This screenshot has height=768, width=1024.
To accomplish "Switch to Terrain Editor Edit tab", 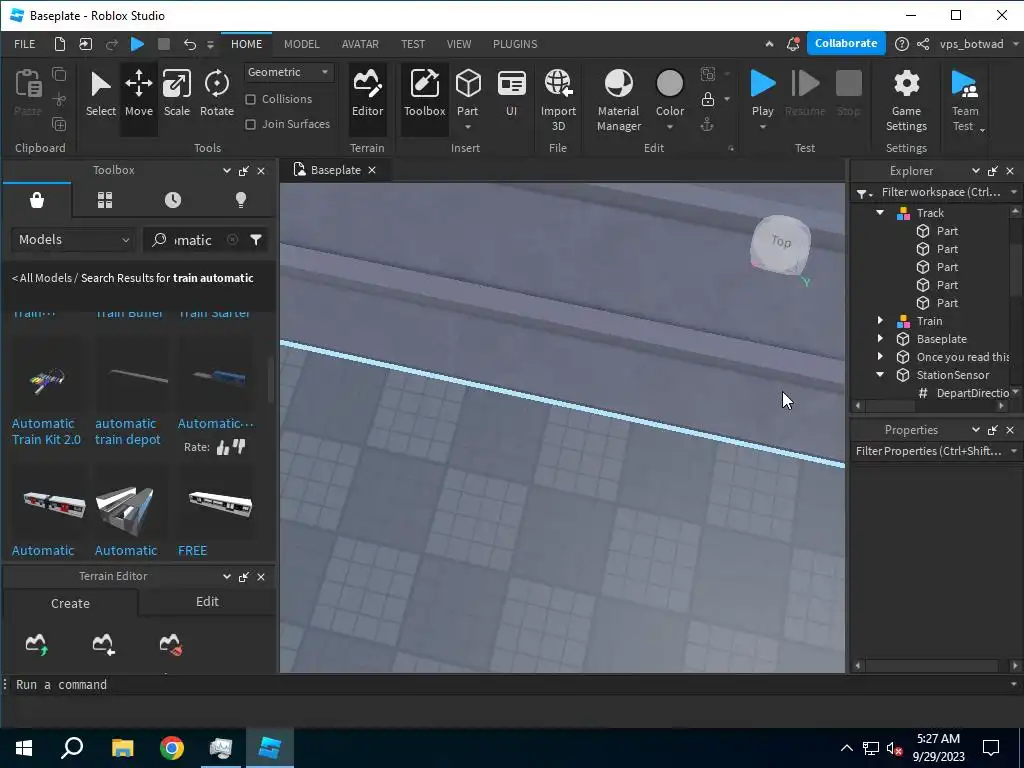I will click(207, 601).
